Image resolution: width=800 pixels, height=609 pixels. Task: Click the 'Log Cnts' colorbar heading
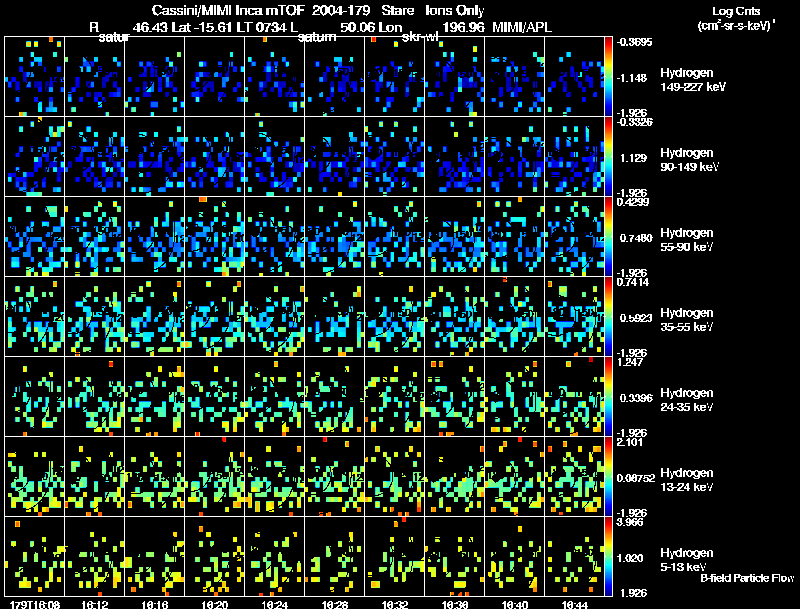pyautogui.click(x=736, y=11)
